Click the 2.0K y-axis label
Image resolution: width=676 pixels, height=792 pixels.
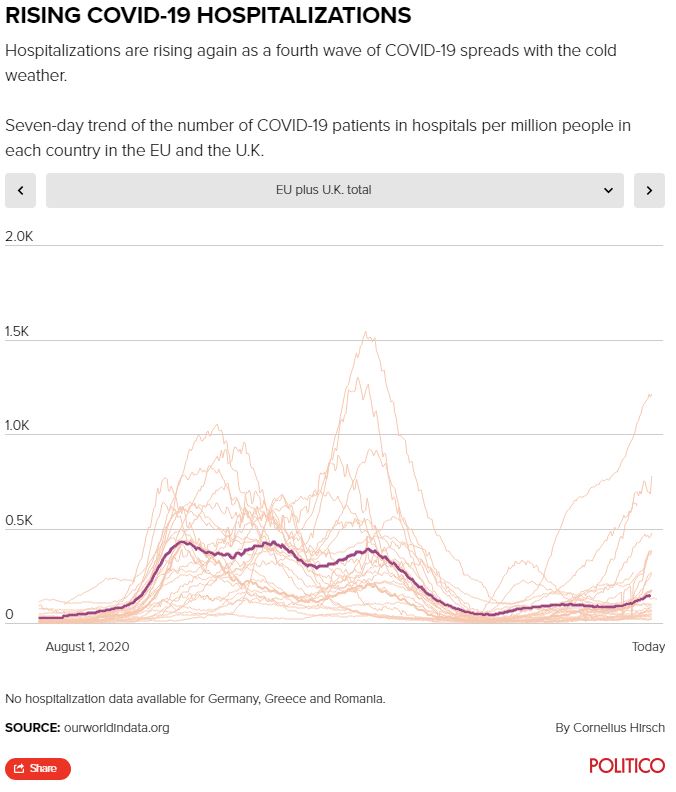point(19,236)
